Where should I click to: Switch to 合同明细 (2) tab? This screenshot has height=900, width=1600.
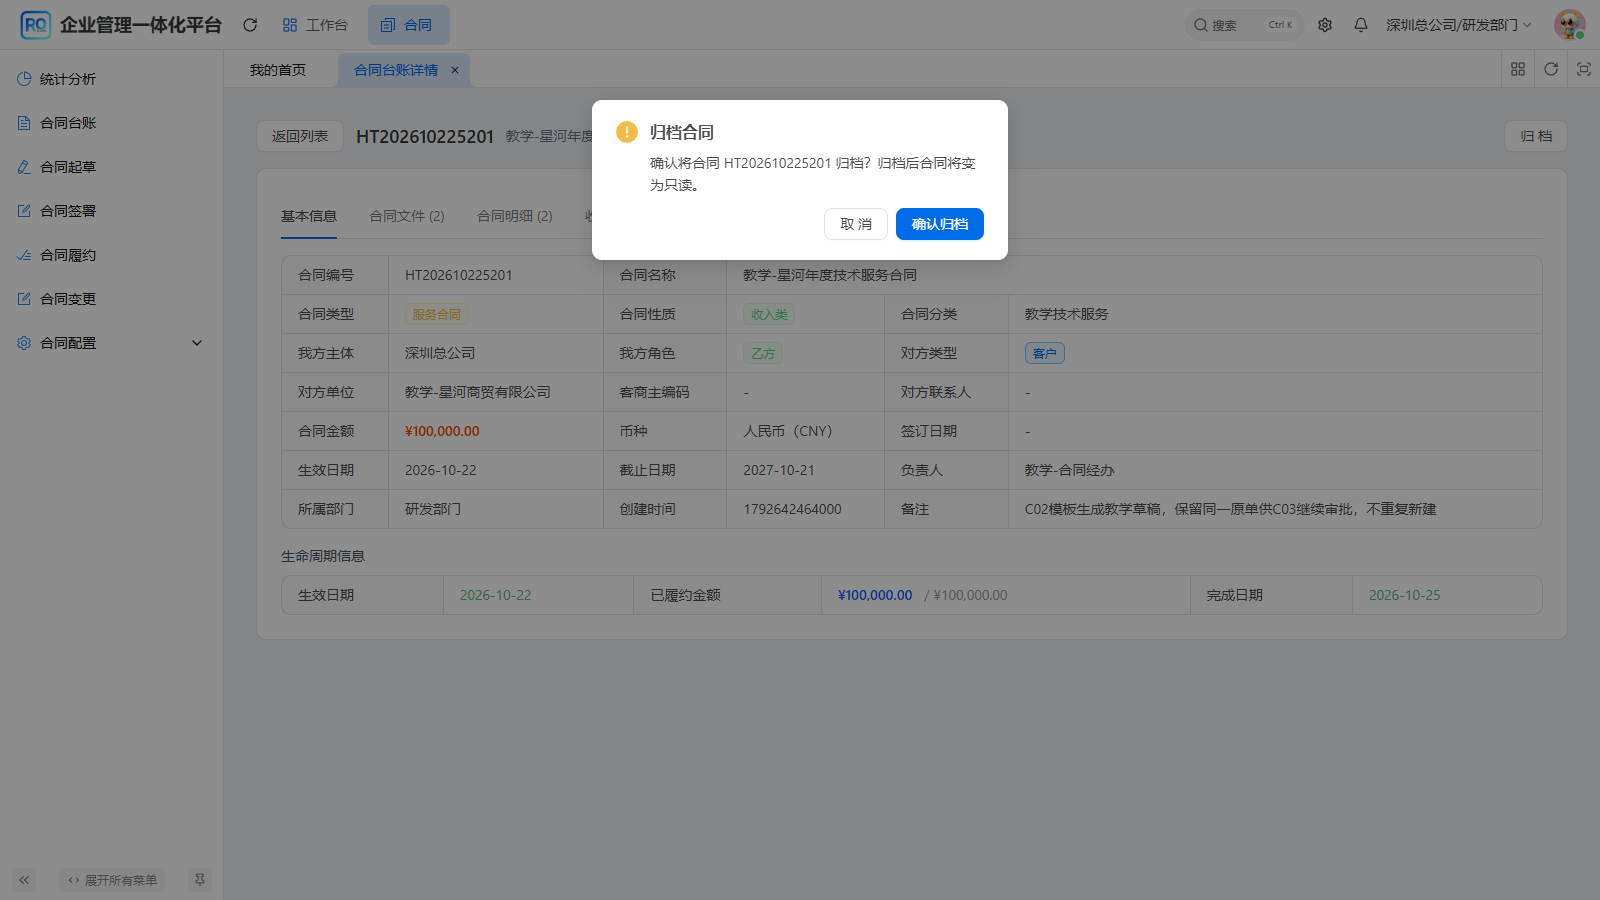515,216
